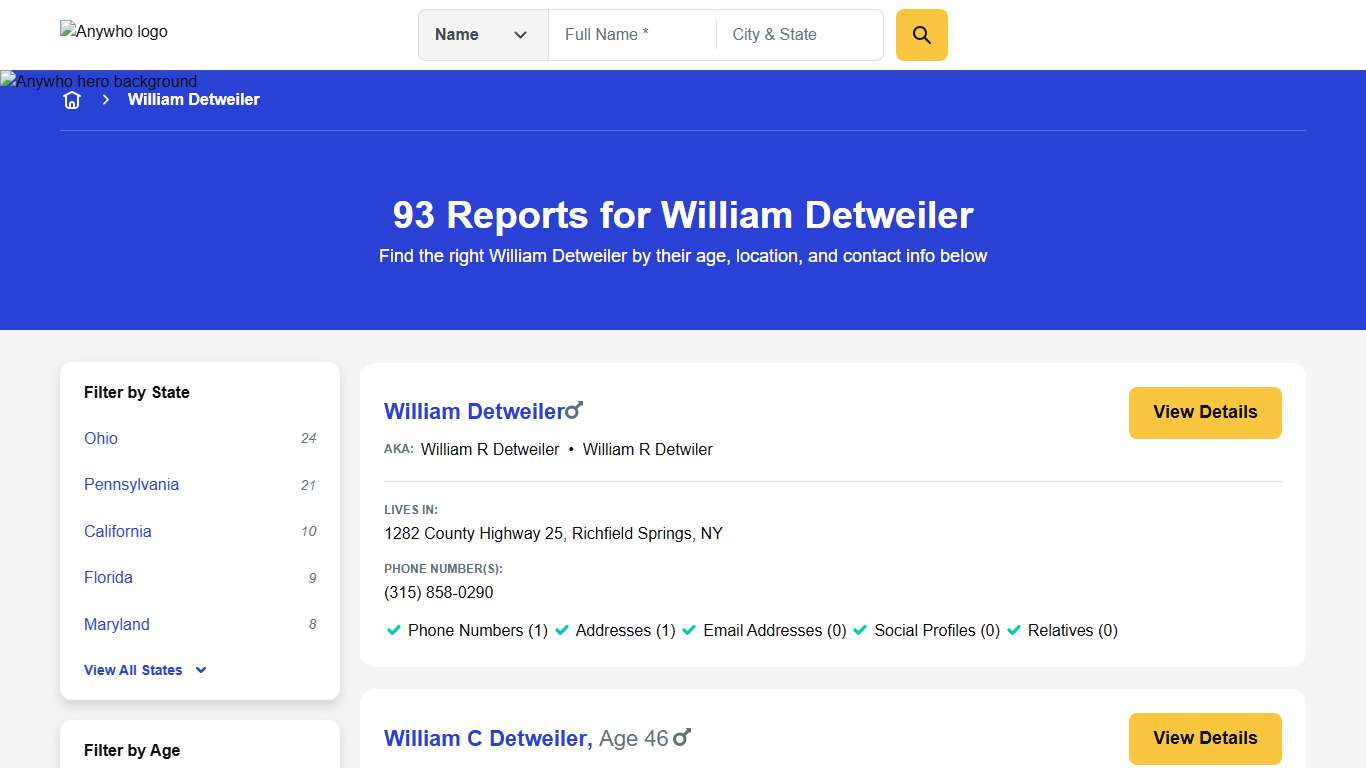The height and width of the screenshot is (768, 1366).
Task: Click the checkmark icon next to Email Addresses
Action: pos(688,631)
